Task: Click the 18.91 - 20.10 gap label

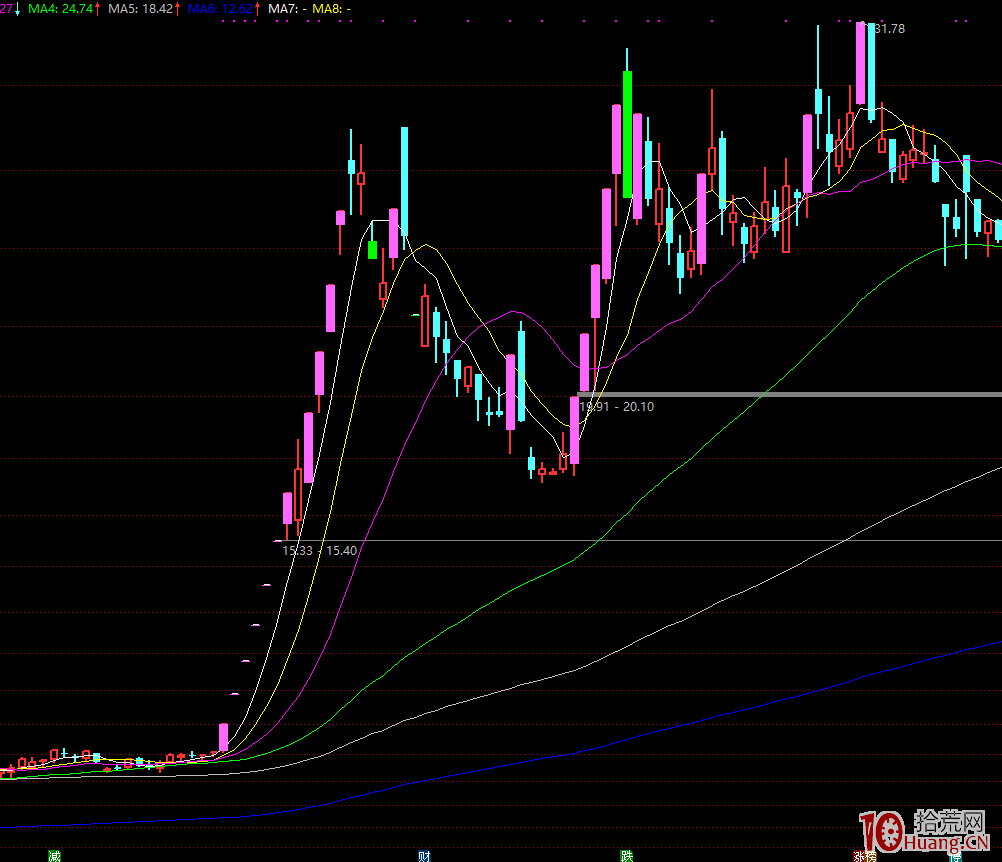Action: (x=616, y=407)
